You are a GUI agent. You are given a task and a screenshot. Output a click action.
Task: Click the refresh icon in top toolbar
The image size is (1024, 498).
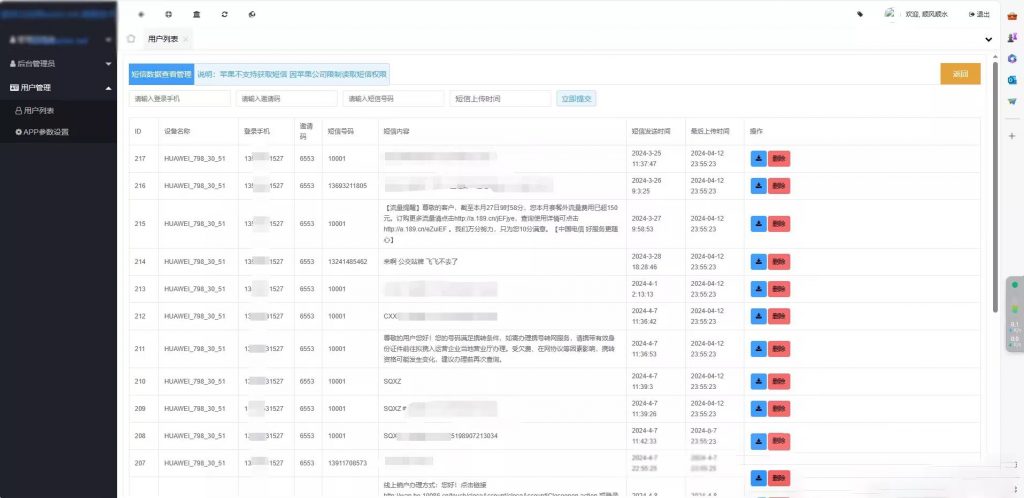click(224, 14)
